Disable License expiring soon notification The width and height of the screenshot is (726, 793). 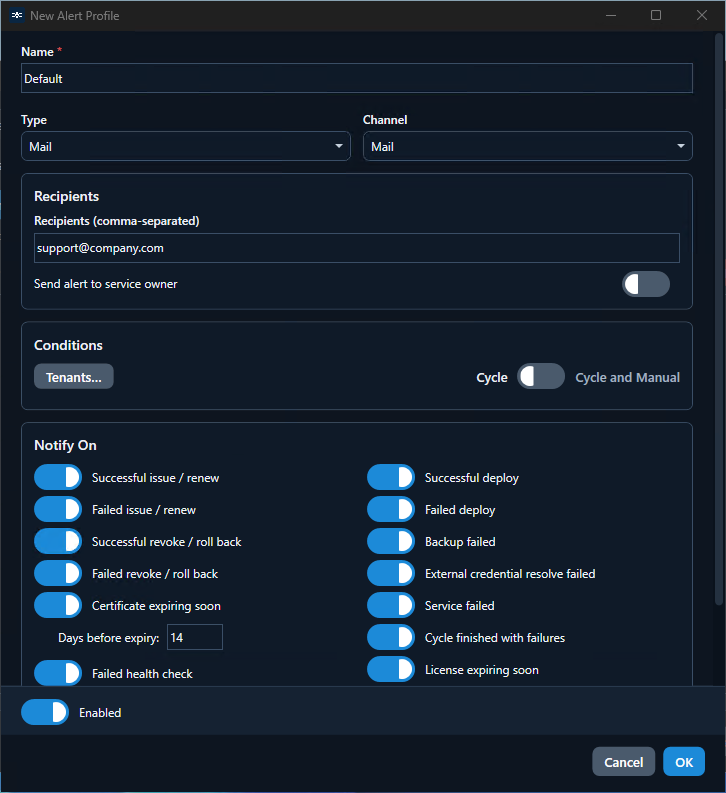point(391,669)
